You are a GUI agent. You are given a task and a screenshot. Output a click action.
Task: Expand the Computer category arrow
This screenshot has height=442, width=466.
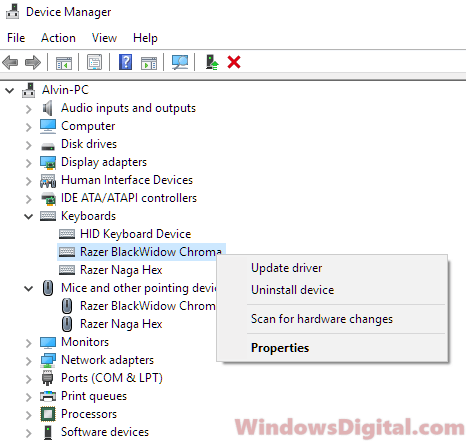click(x=29, y=127)
